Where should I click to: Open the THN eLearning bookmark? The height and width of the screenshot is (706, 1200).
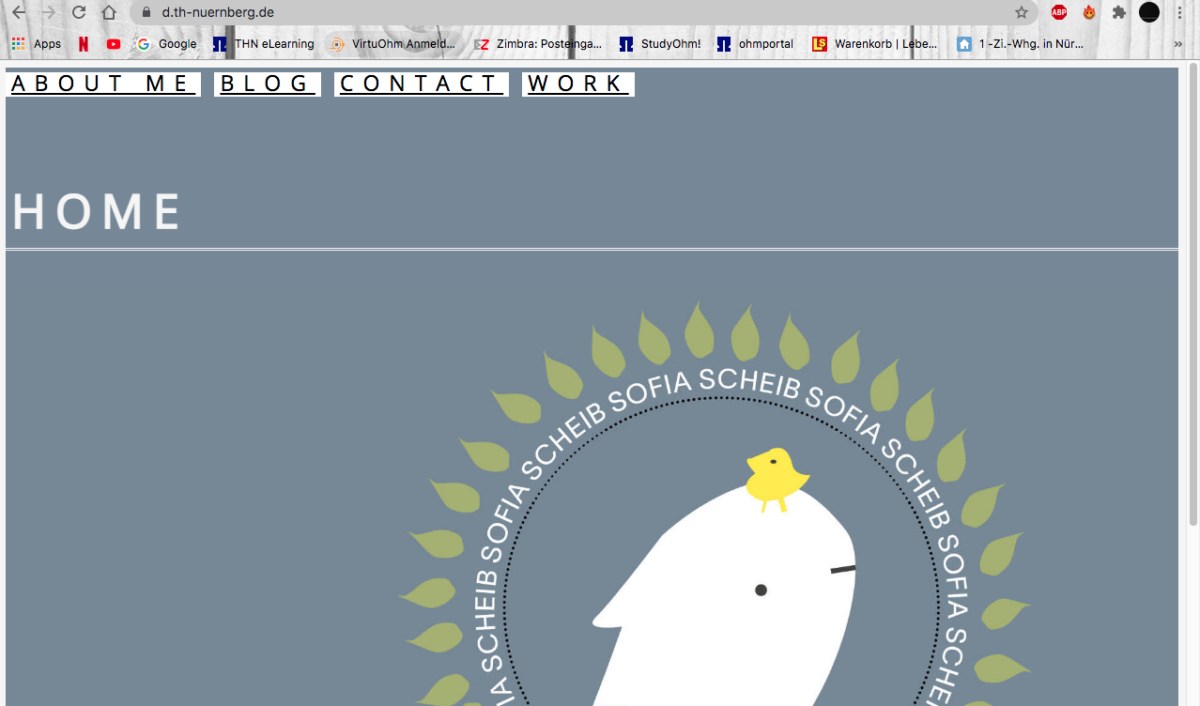click(x=263, y=44)
